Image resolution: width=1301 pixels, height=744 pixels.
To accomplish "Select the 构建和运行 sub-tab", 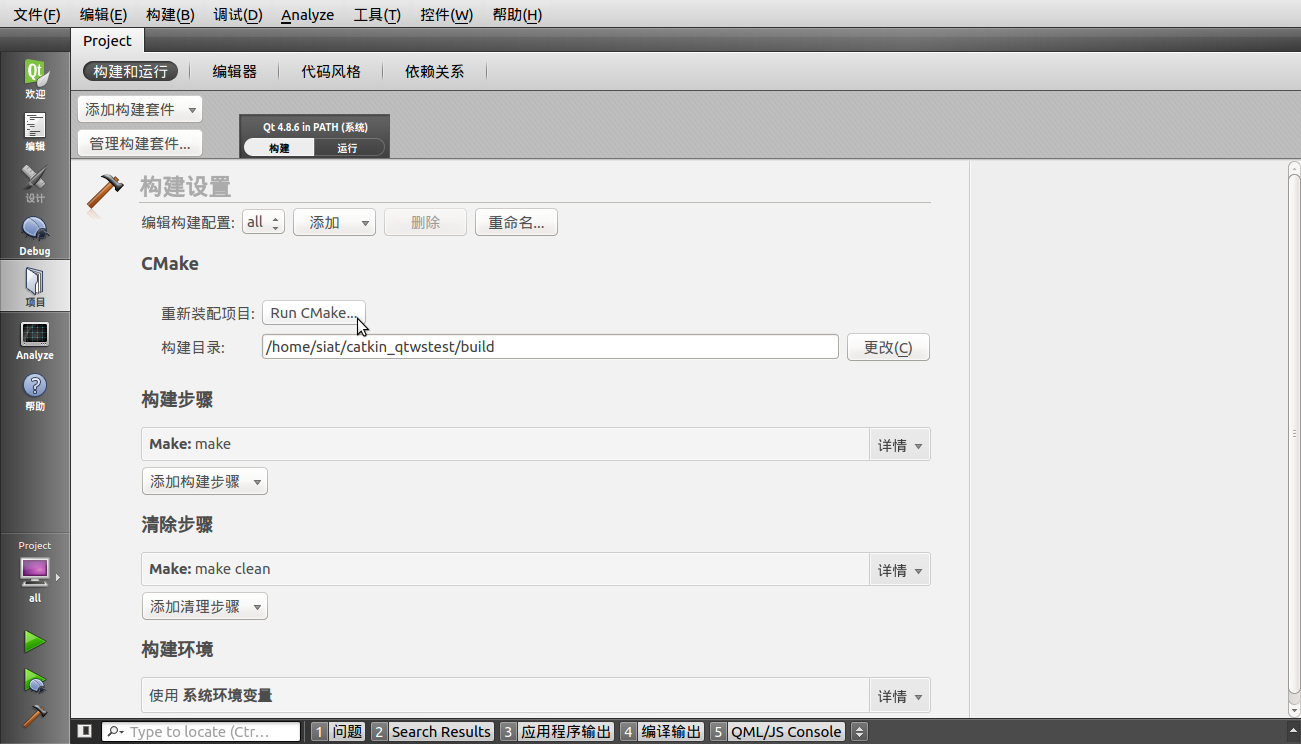I will (x=130, y=71).
